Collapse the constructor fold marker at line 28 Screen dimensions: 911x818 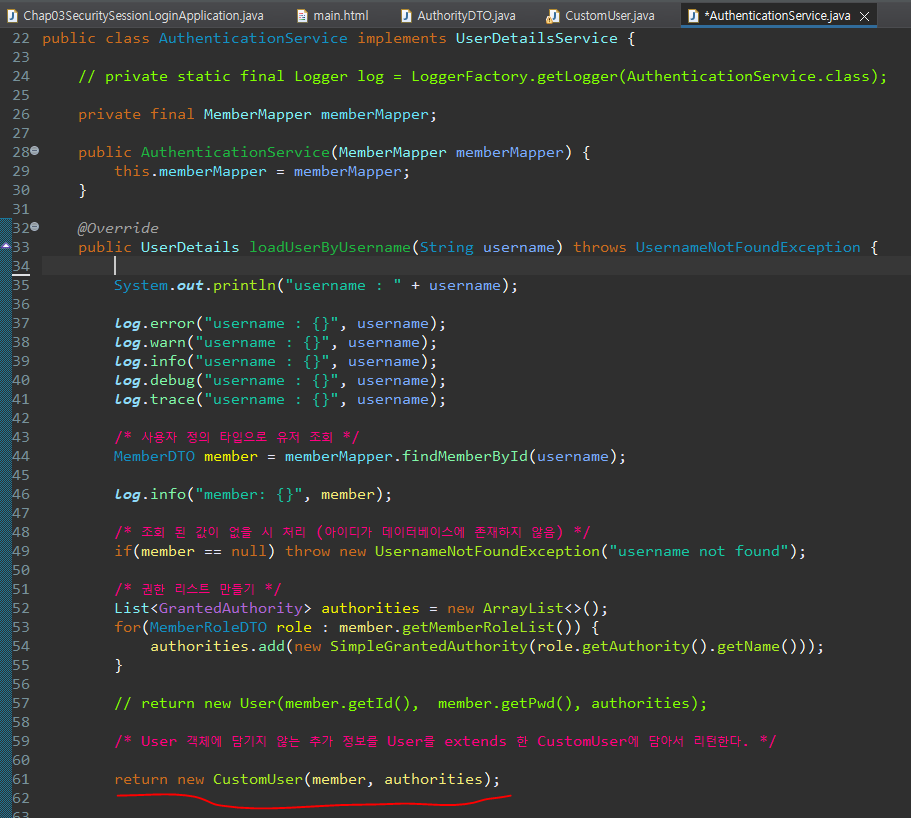coord(35,151)
